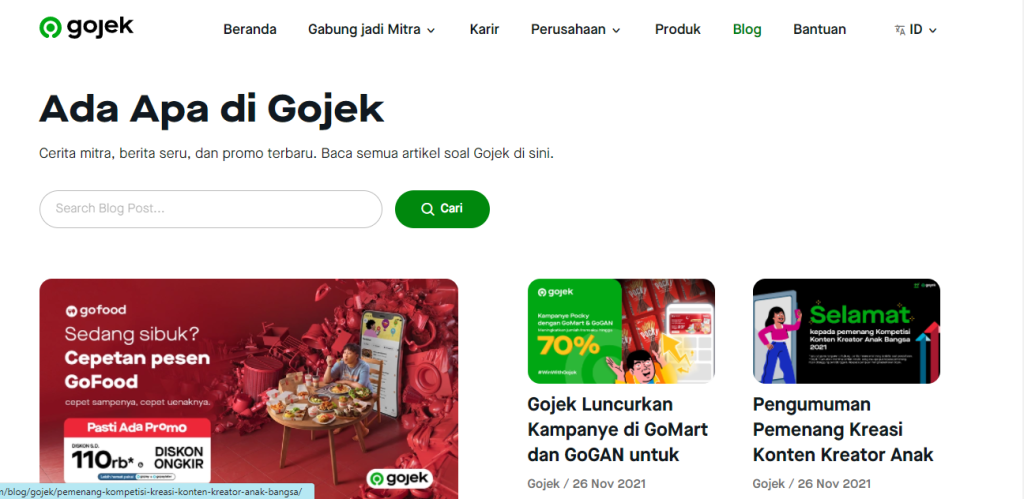Expand the Gabung jadi Mitra chevron
Viewport: 1024px width, 499px height.
tap(431, 30)
